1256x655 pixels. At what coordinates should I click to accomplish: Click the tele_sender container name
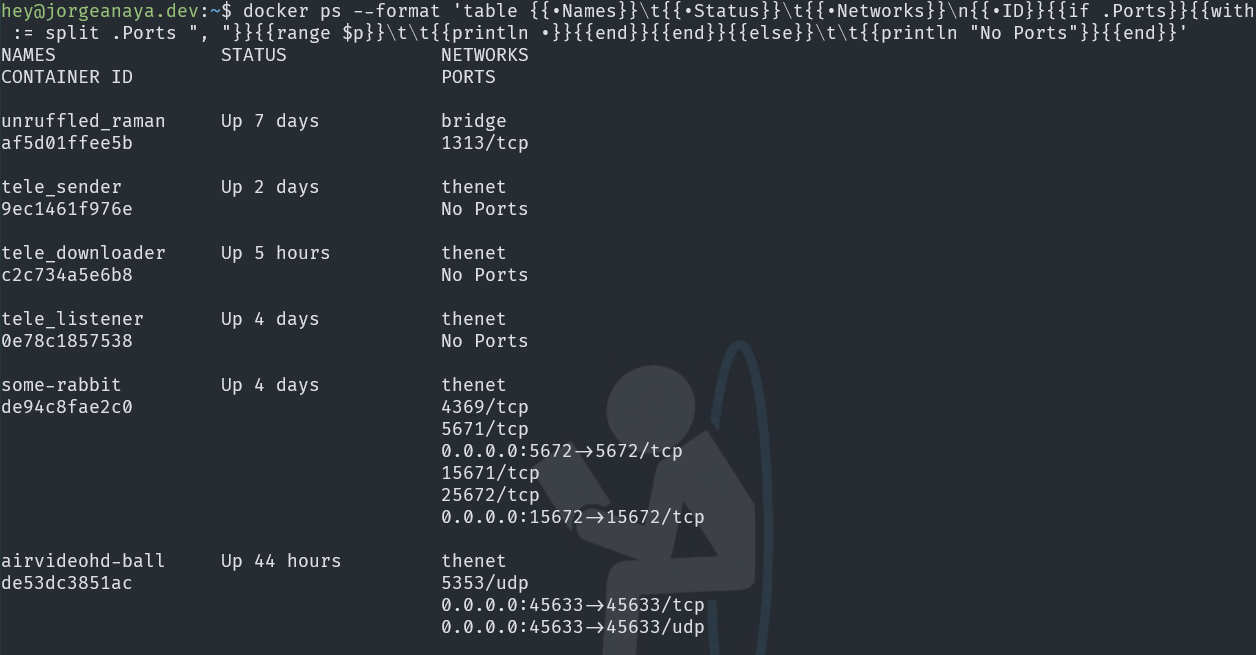[62, 187]
